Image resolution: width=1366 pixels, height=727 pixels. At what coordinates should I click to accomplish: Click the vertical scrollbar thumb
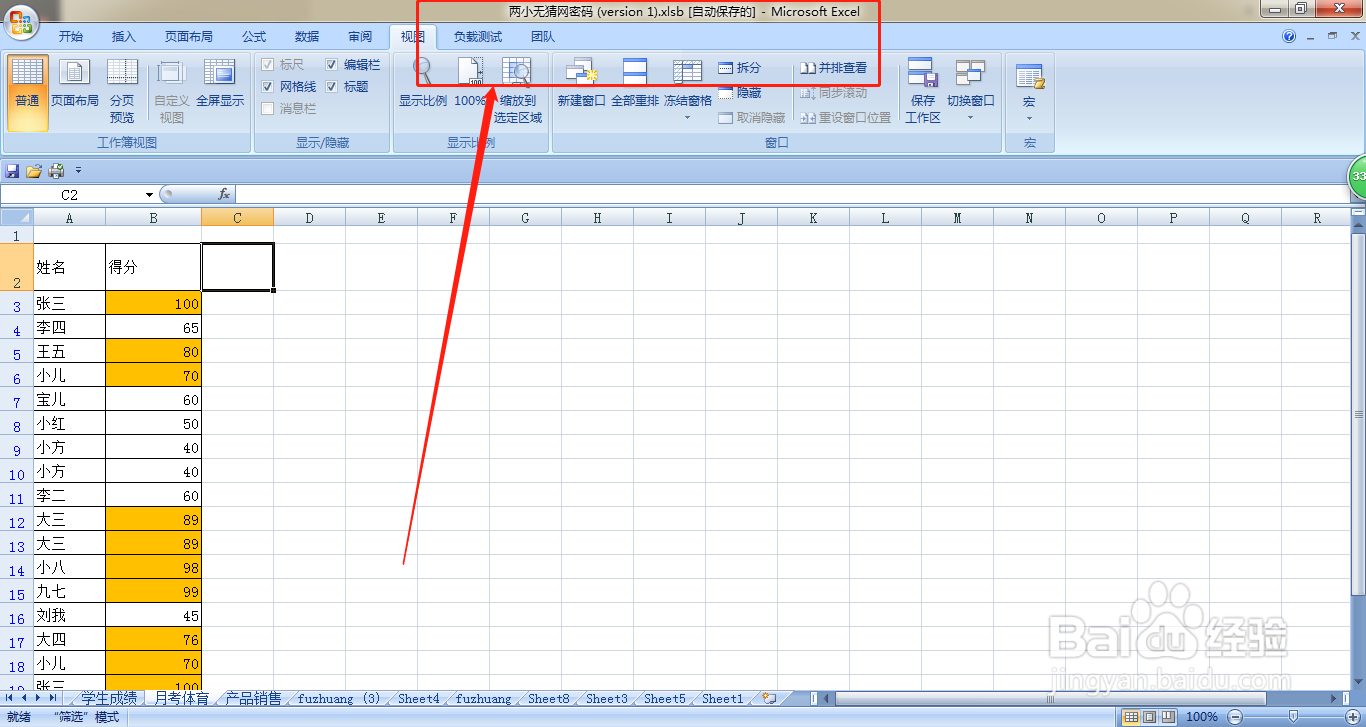(1358, 413)
